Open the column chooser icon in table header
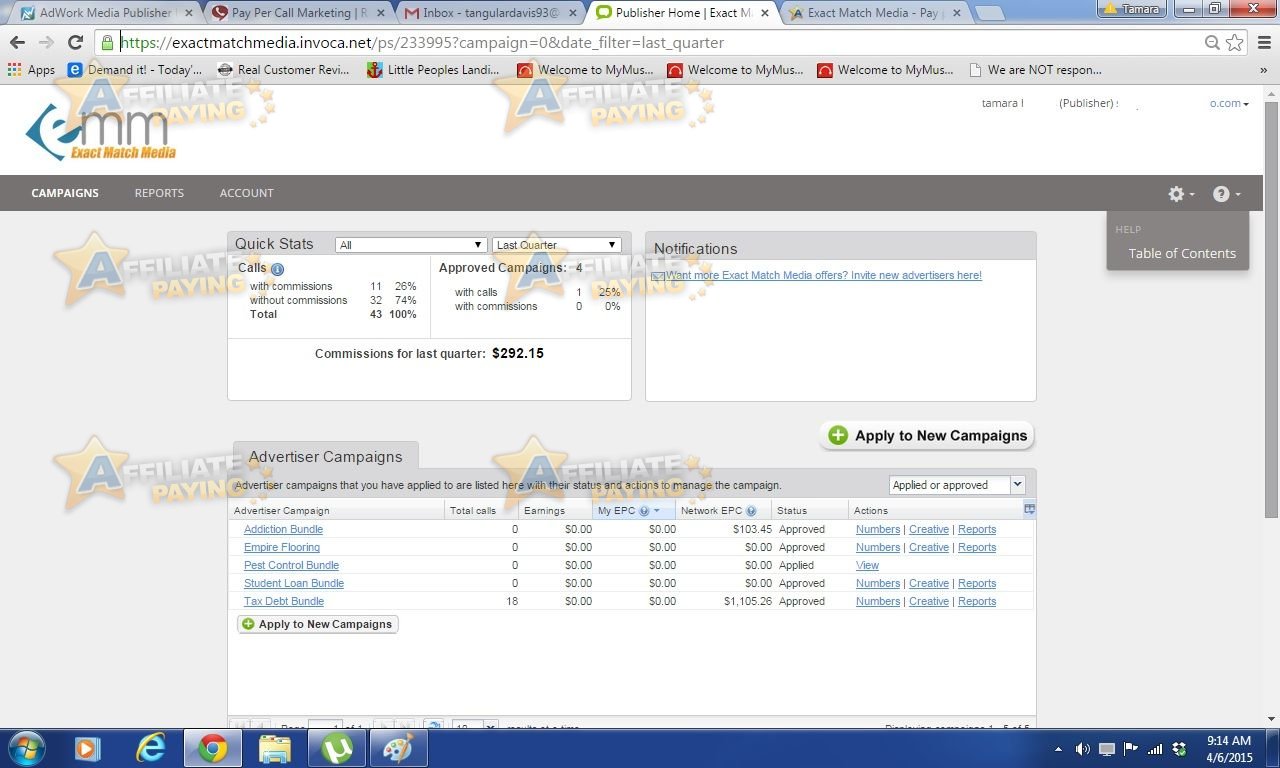This screenshot has height=768, width=1280. [x=1029, y=510]
